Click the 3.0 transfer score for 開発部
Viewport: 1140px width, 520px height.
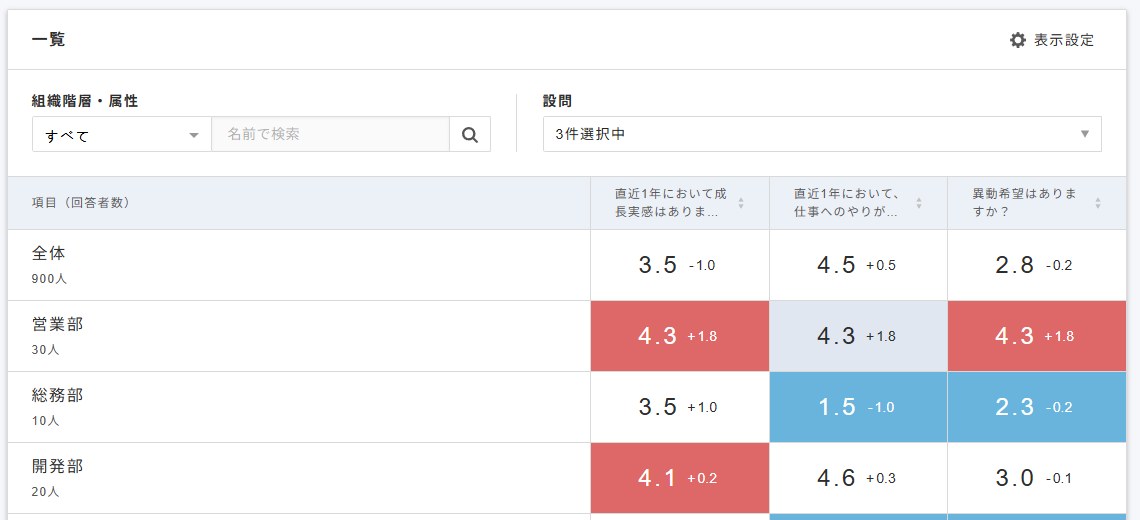pyautogui.click(x=1014, y=478)
